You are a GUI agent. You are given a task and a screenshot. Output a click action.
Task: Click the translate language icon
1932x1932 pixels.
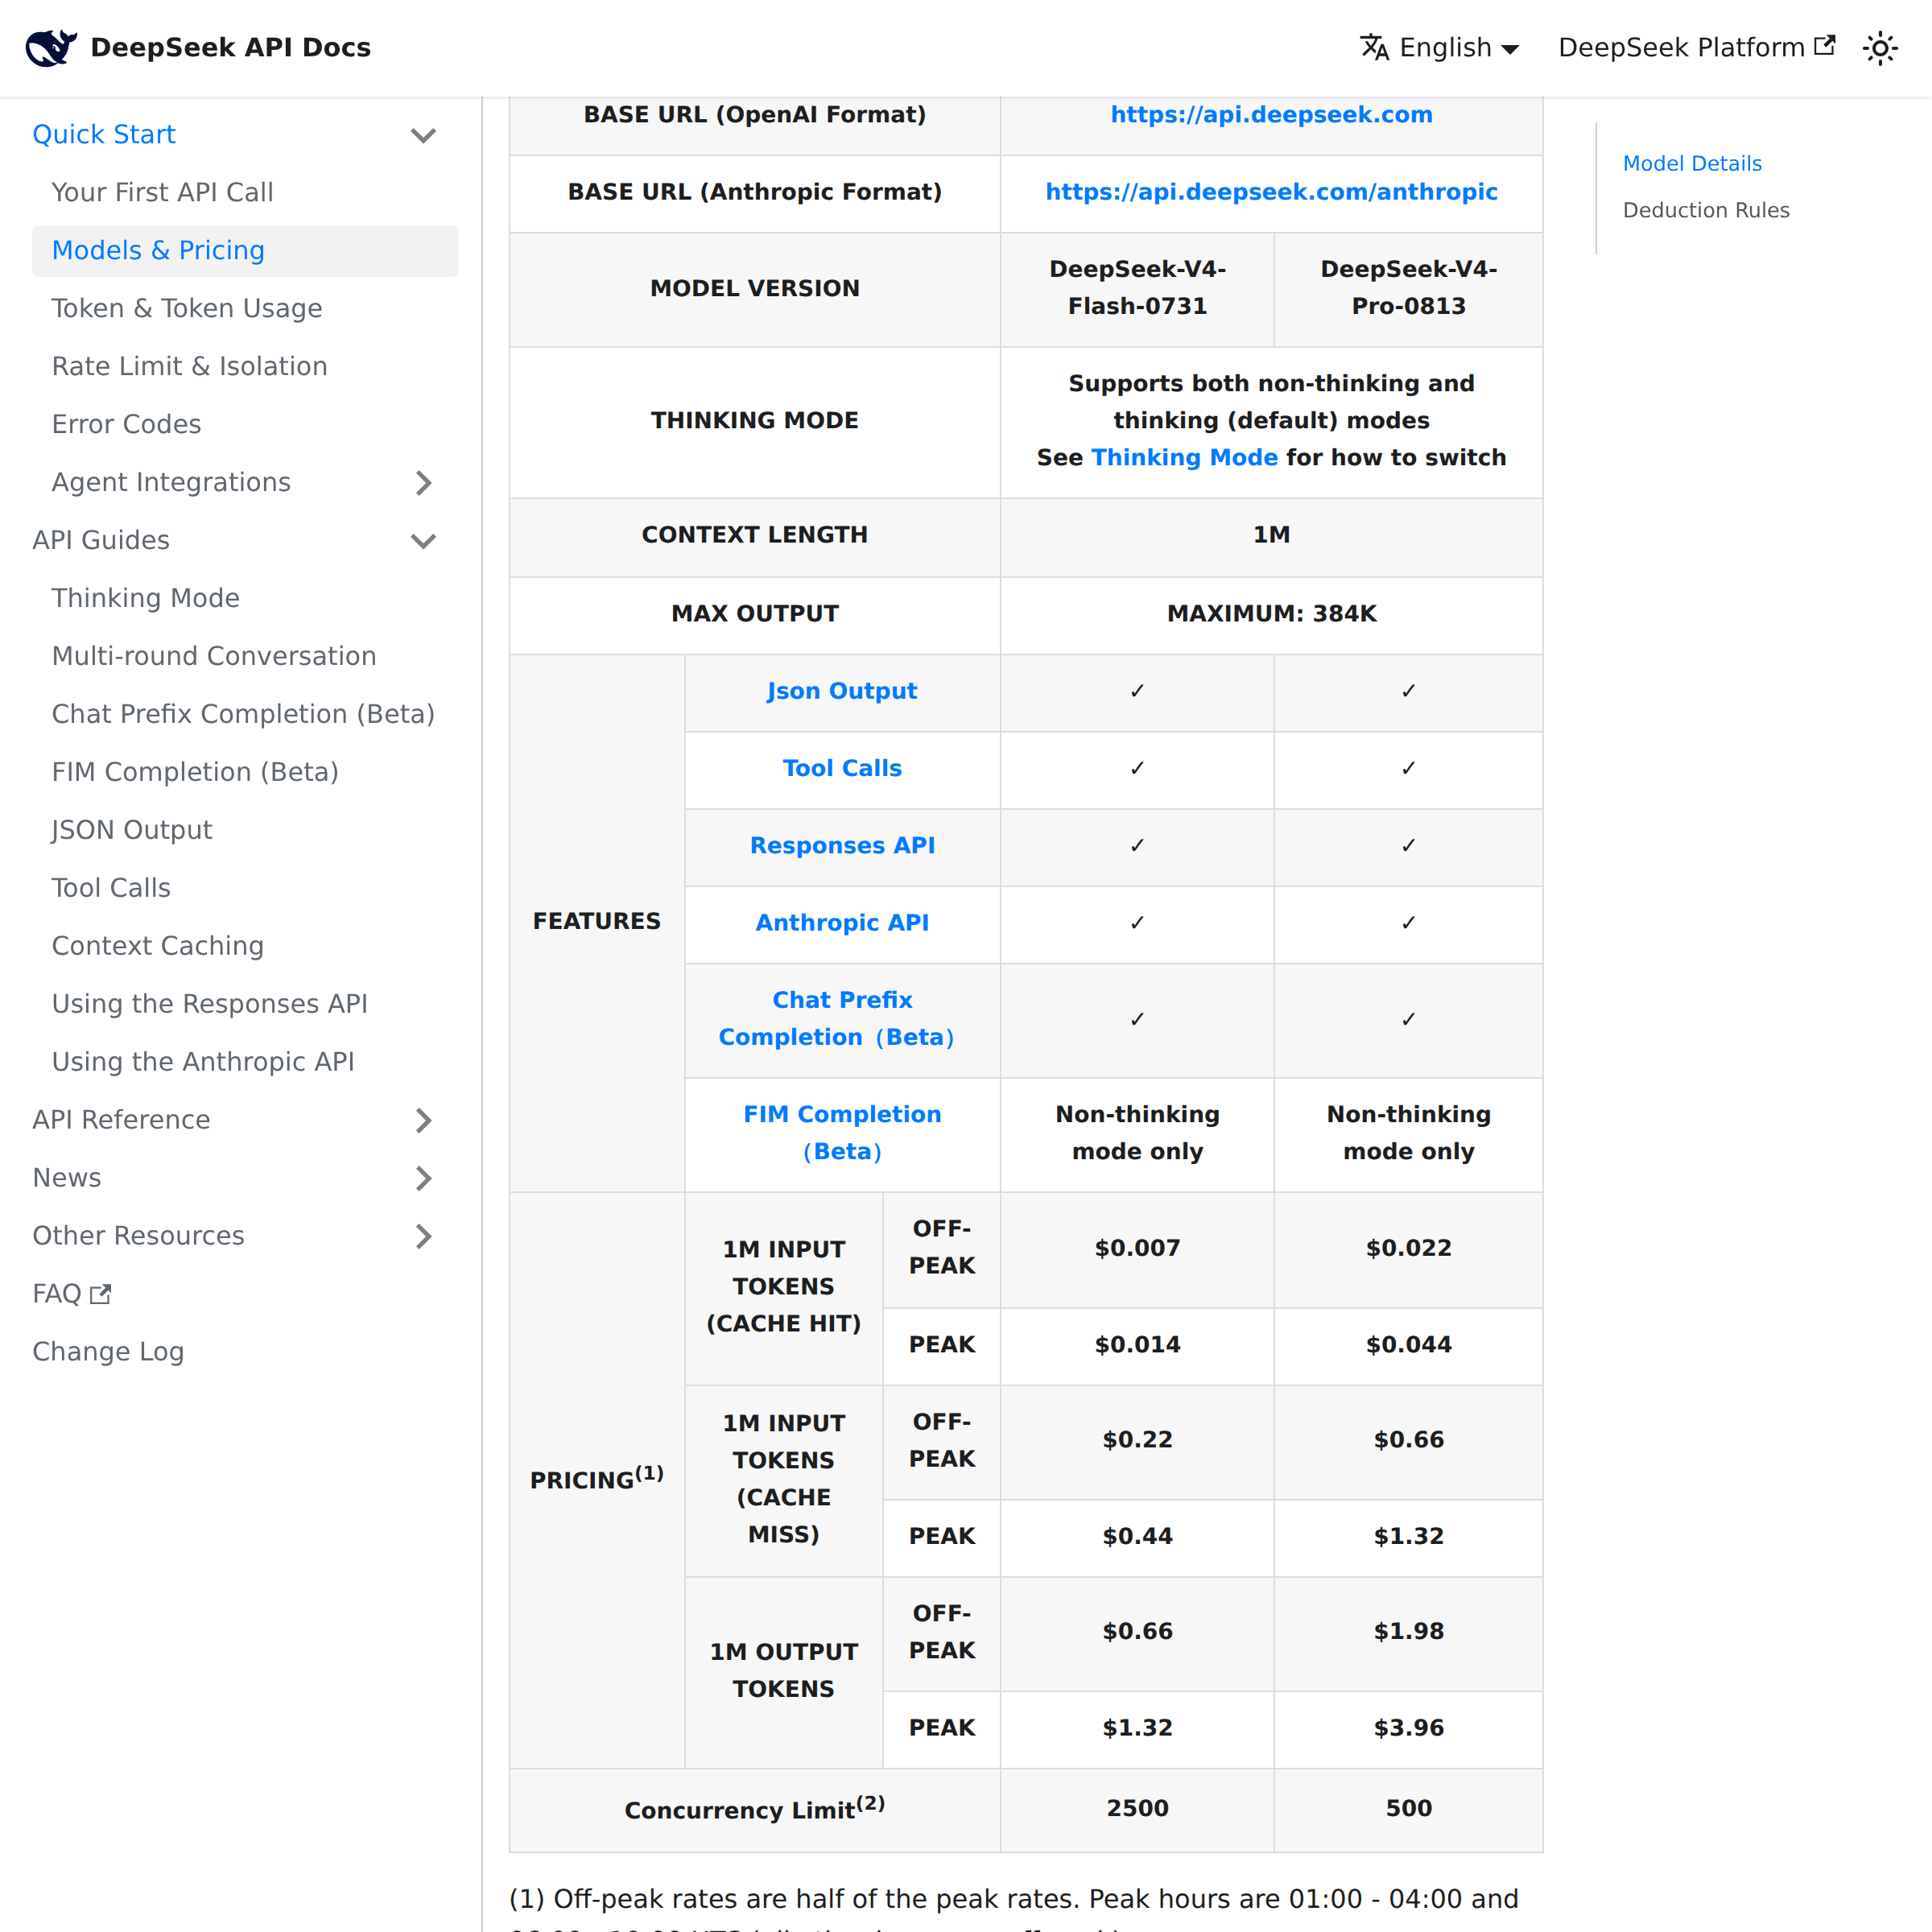pyautogui.click(x=1375, y=47)
